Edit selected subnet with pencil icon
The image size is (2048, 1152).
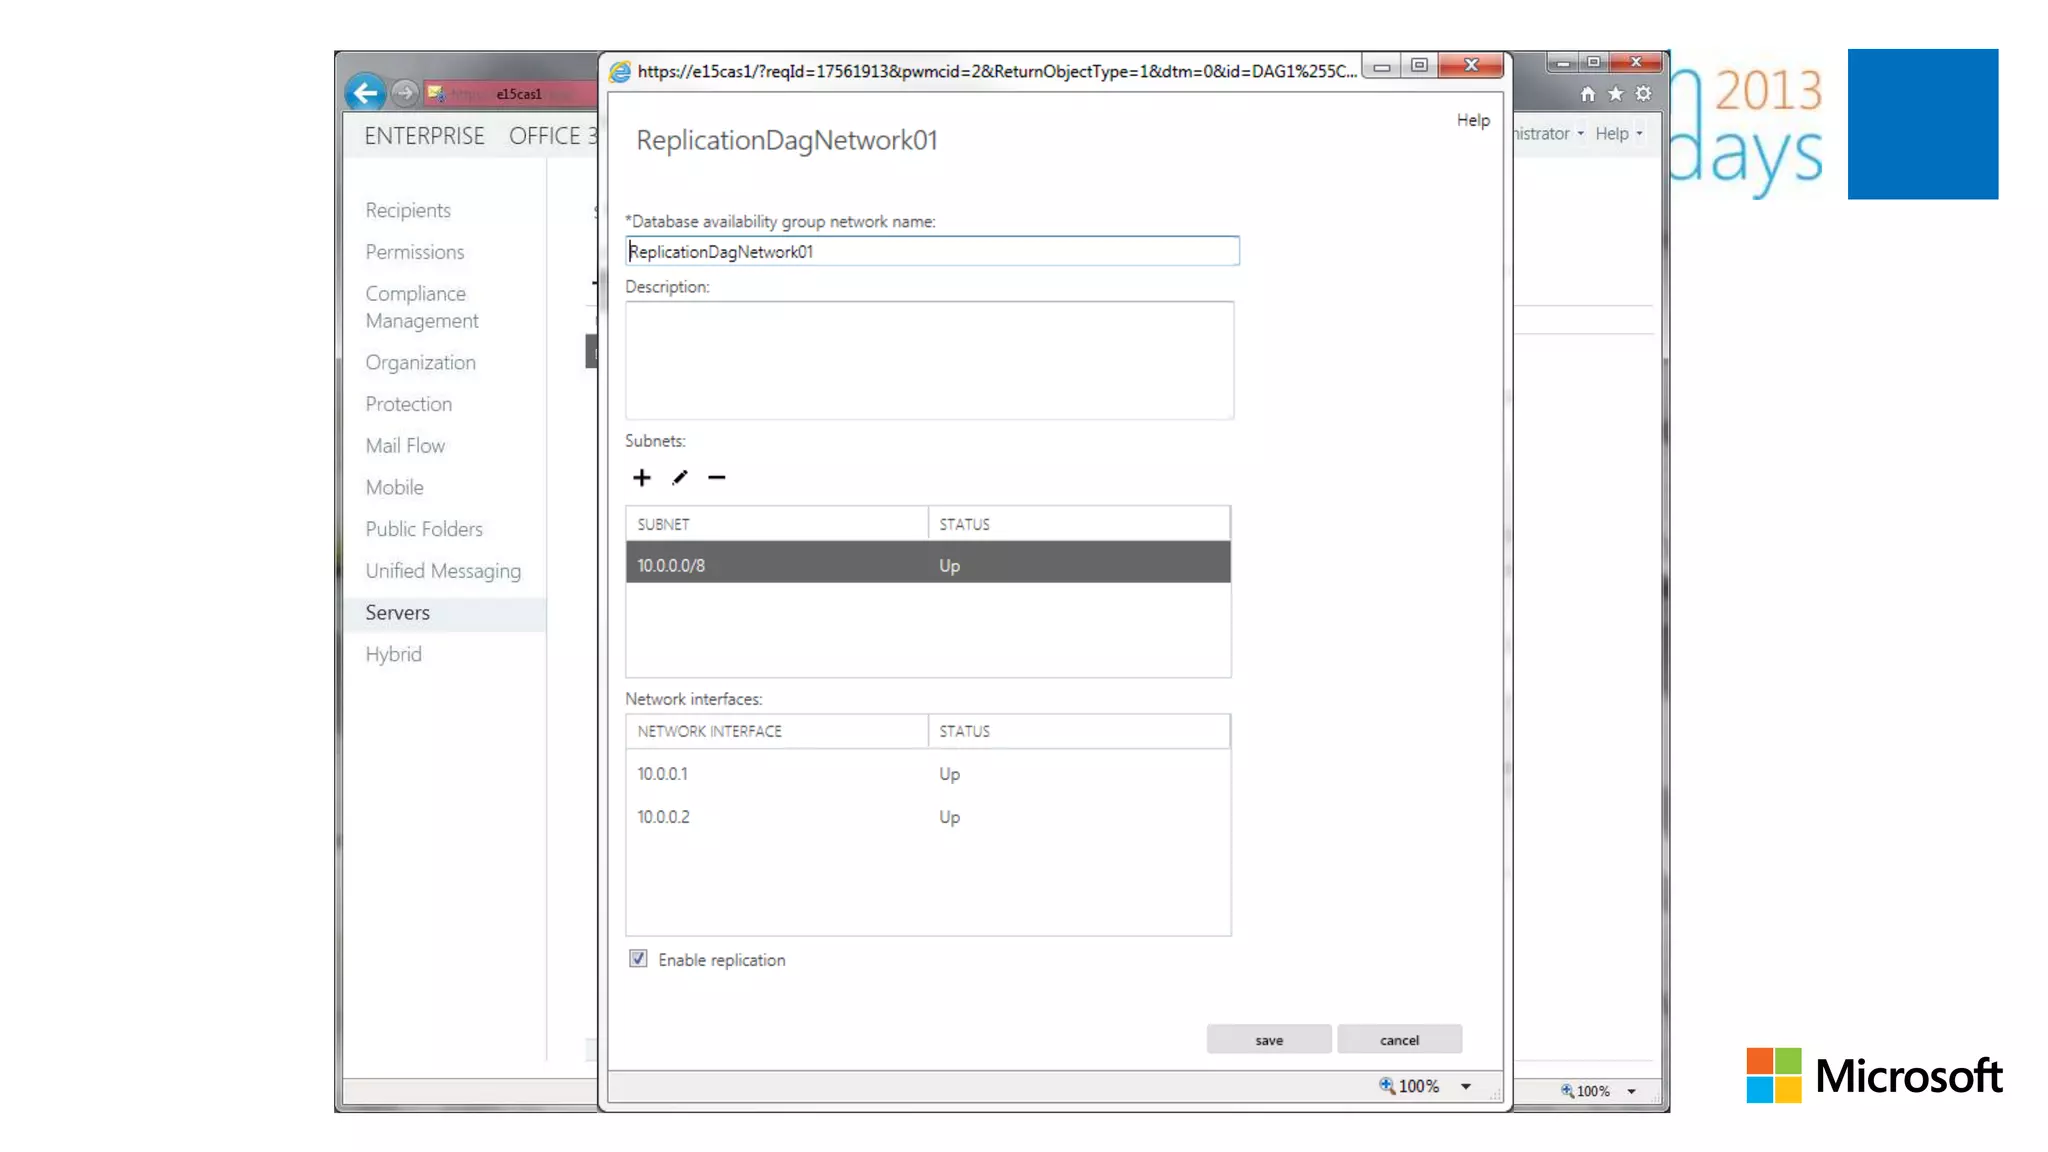[x=680, y=478]
